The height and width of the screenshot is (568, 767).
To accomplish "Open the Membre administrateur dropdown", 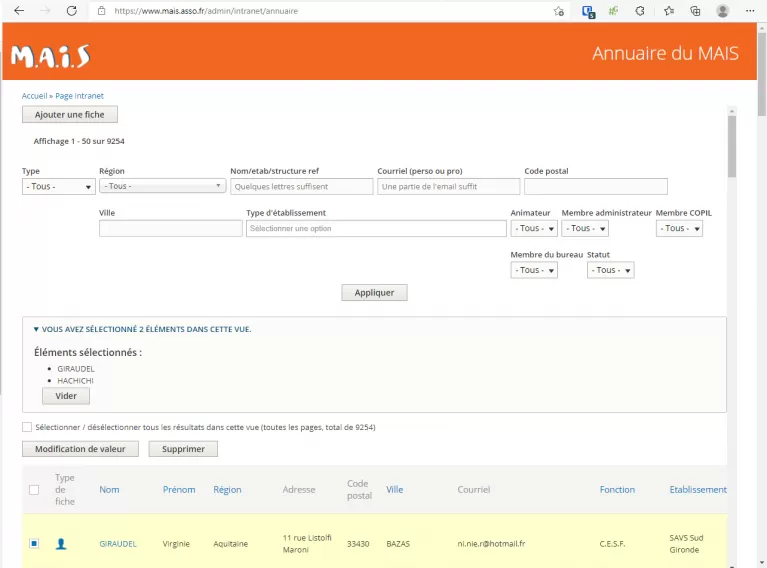I will pos(585,228).
